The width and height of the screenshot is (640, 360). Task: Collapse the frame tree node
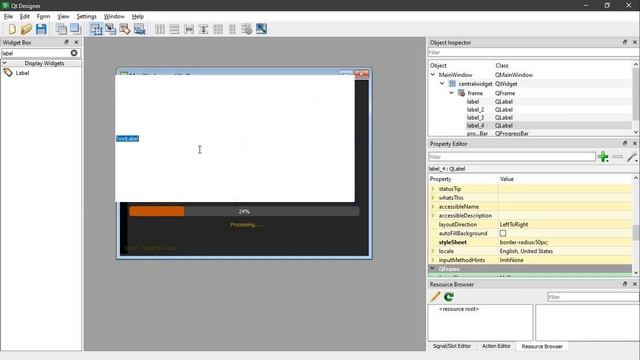pyautogui.click(x=451, y=93)
